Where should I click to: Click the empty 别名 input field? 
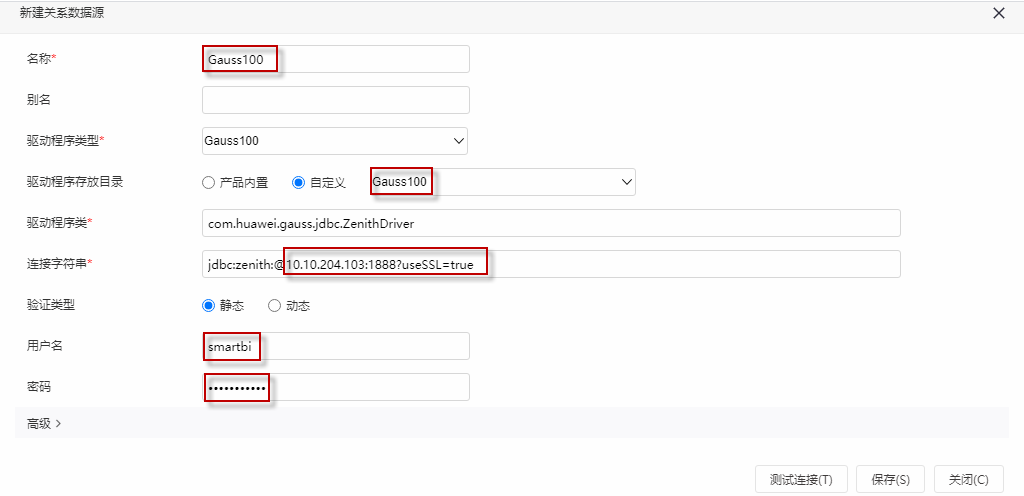click(336, 100)
